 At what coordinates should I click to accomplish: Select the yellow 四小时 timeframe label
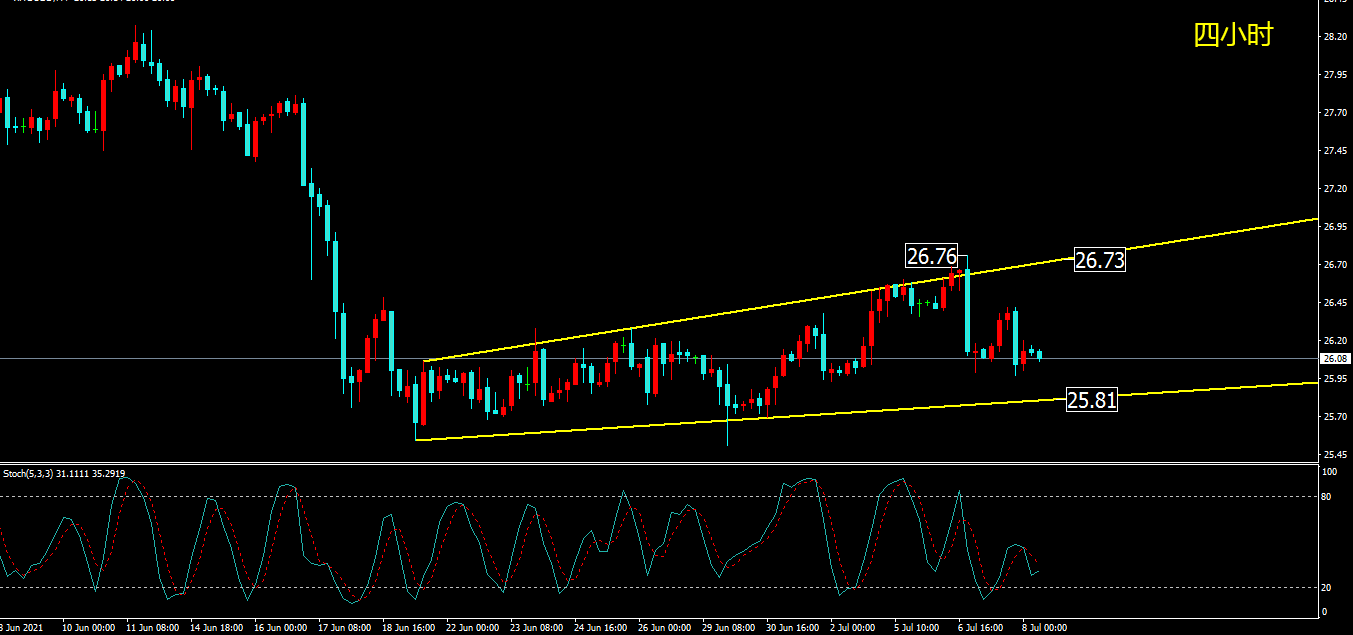click(1233, 35)
